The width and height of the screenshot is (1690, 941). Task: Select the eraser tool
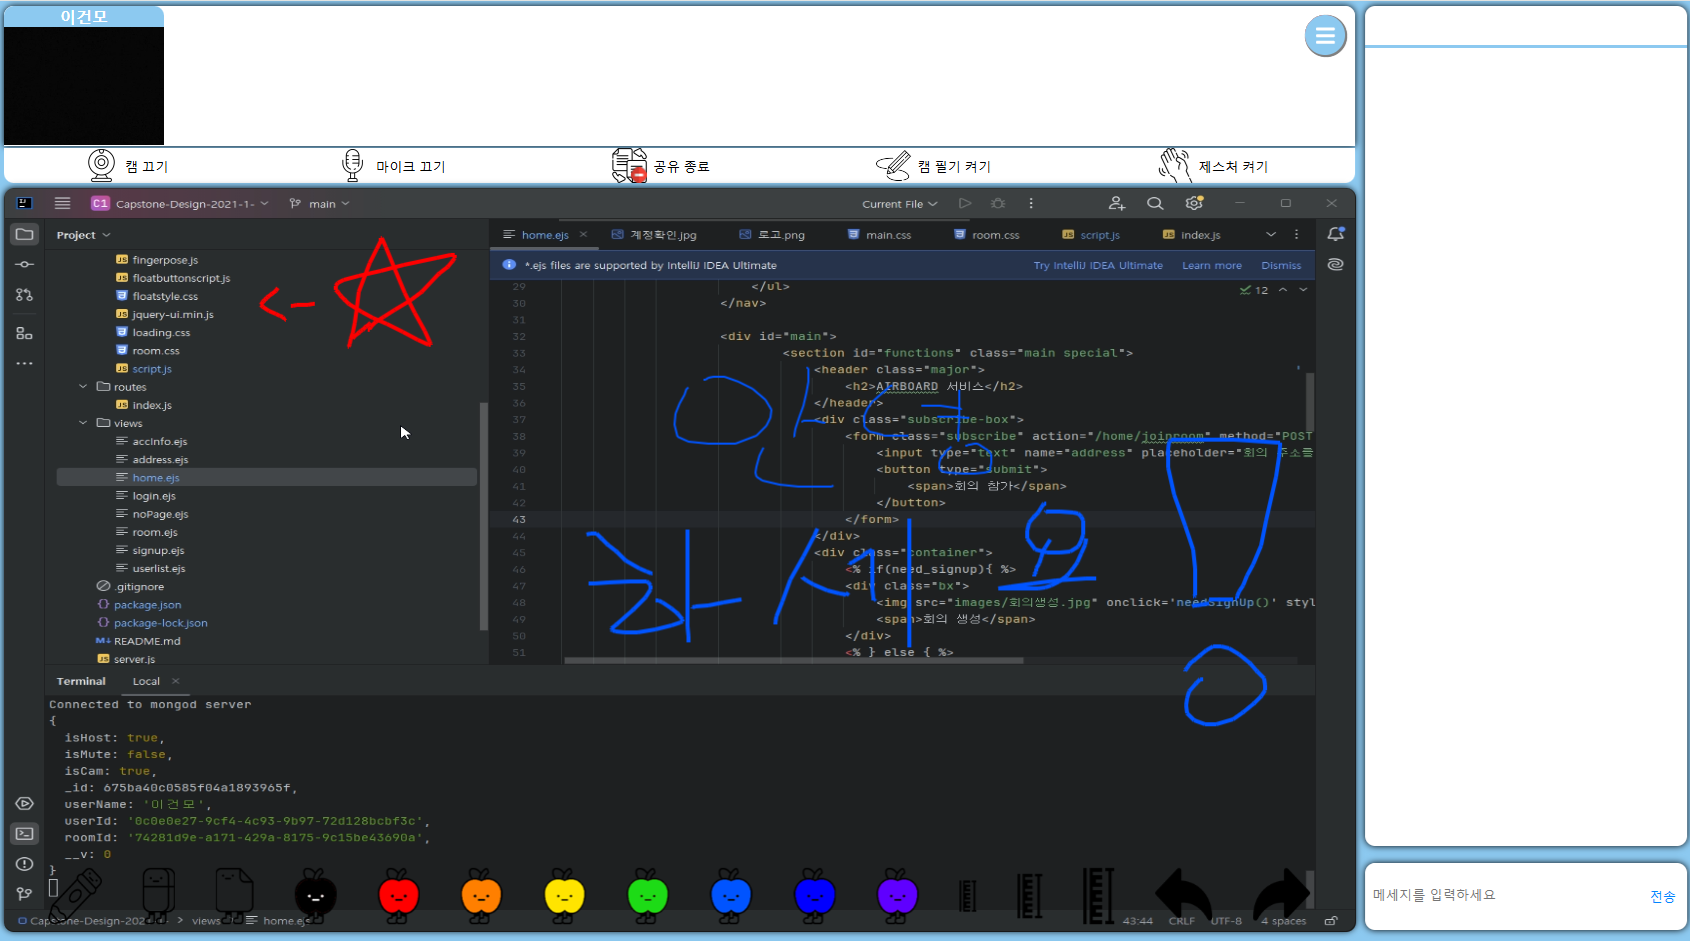158,893
